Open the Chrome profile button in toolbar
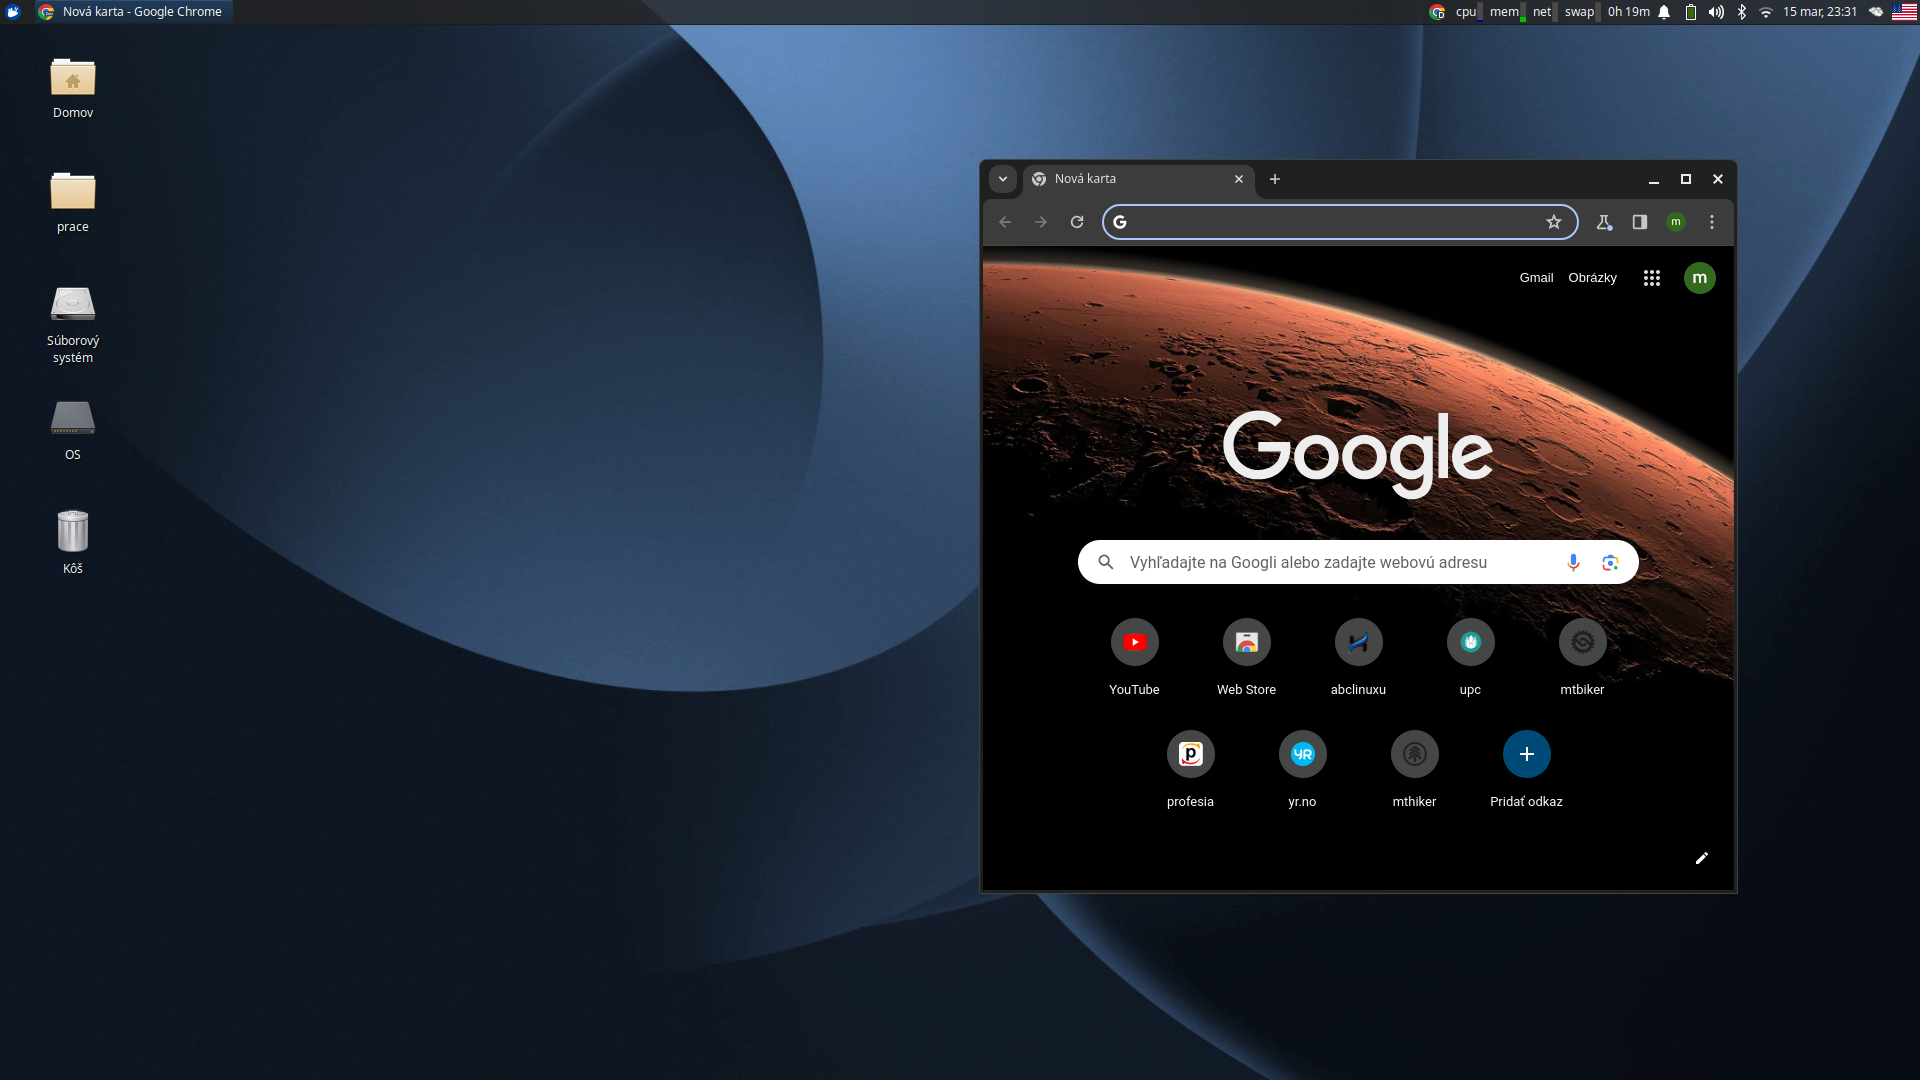The height and width of the screenshot is (1080, 1920). point(1676,222)
